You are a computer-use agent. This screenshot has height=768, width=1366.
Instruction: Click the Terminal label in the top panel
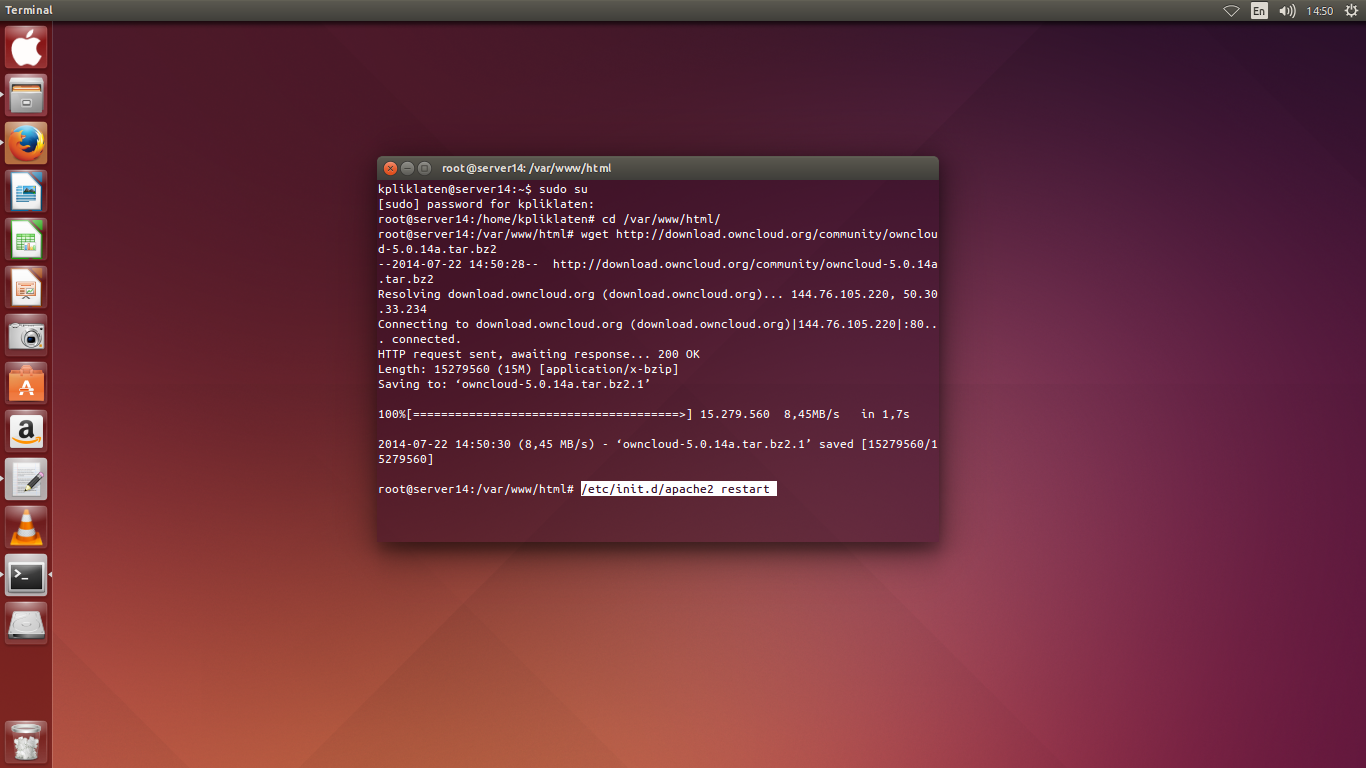29,10
